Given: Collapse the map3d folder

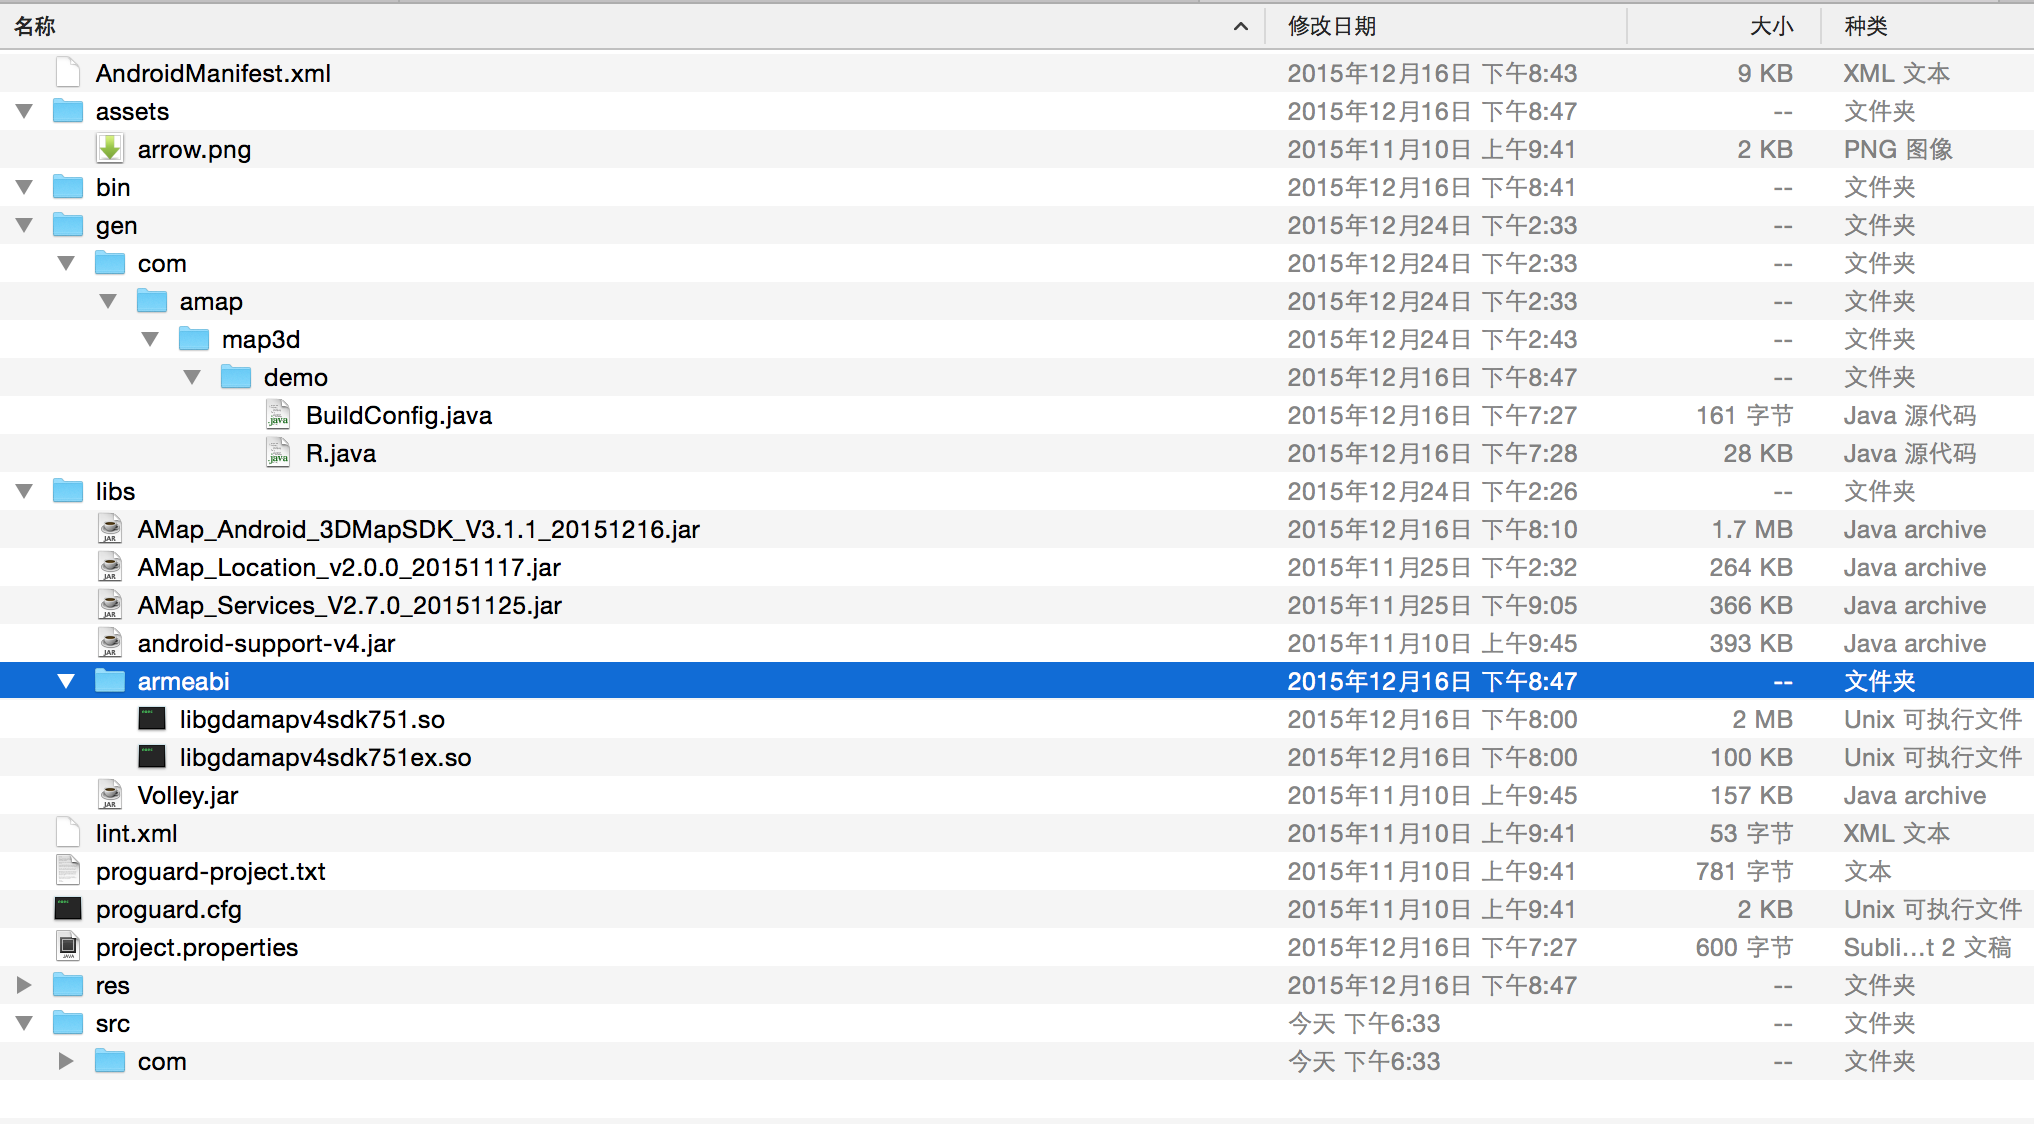Looking at the screenshot, I should click(150, 339).
